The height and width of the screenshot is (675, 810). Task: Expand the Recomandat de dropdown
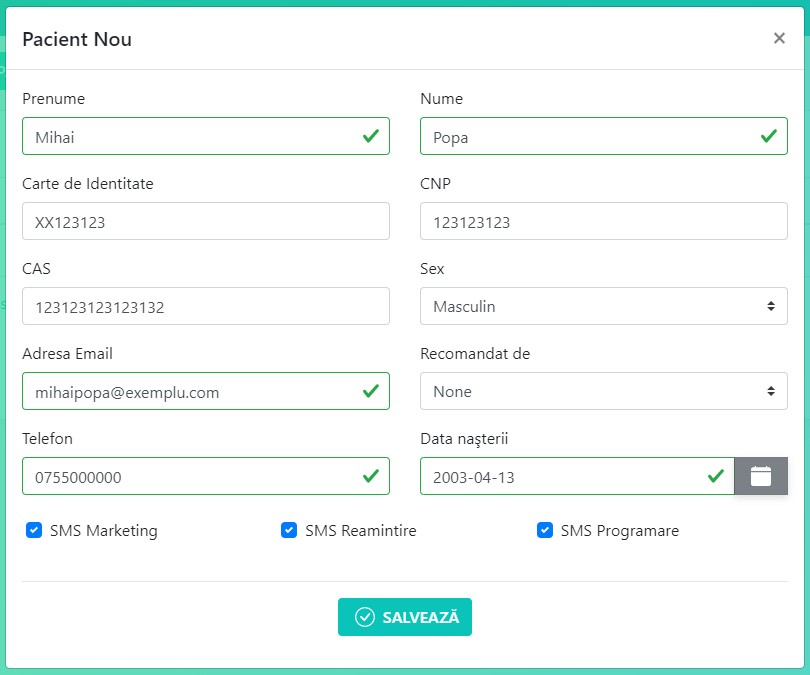coord(603,391)
